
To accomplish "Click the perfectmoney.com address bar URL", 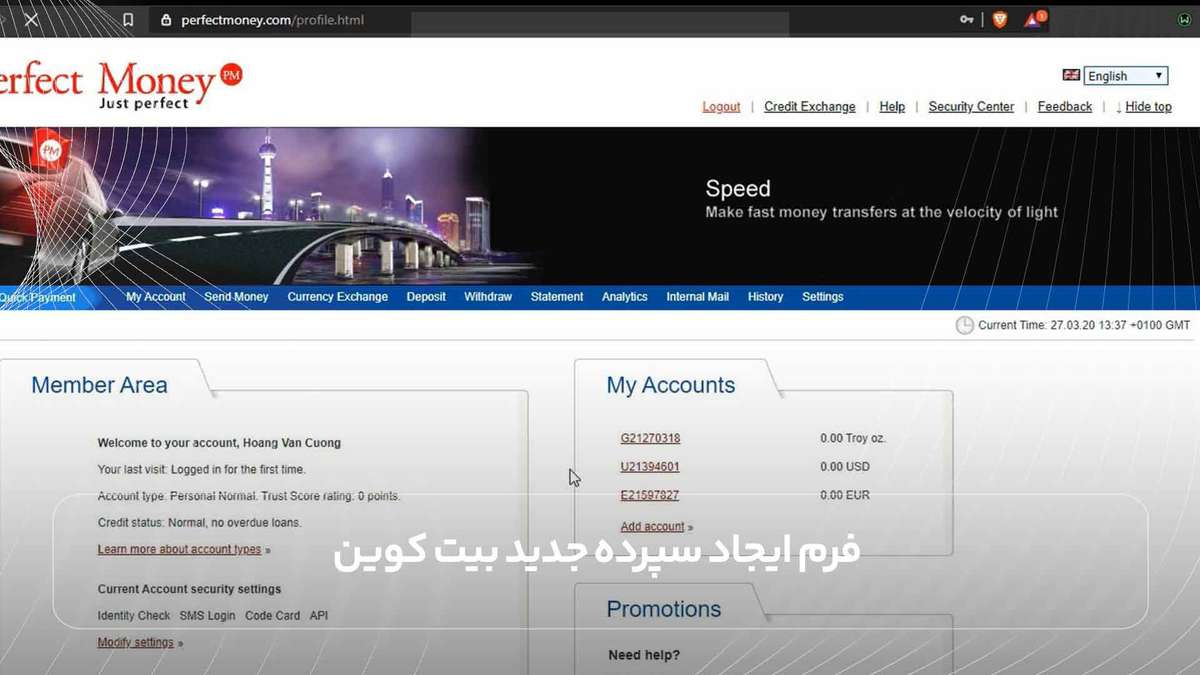I will 272,20.
